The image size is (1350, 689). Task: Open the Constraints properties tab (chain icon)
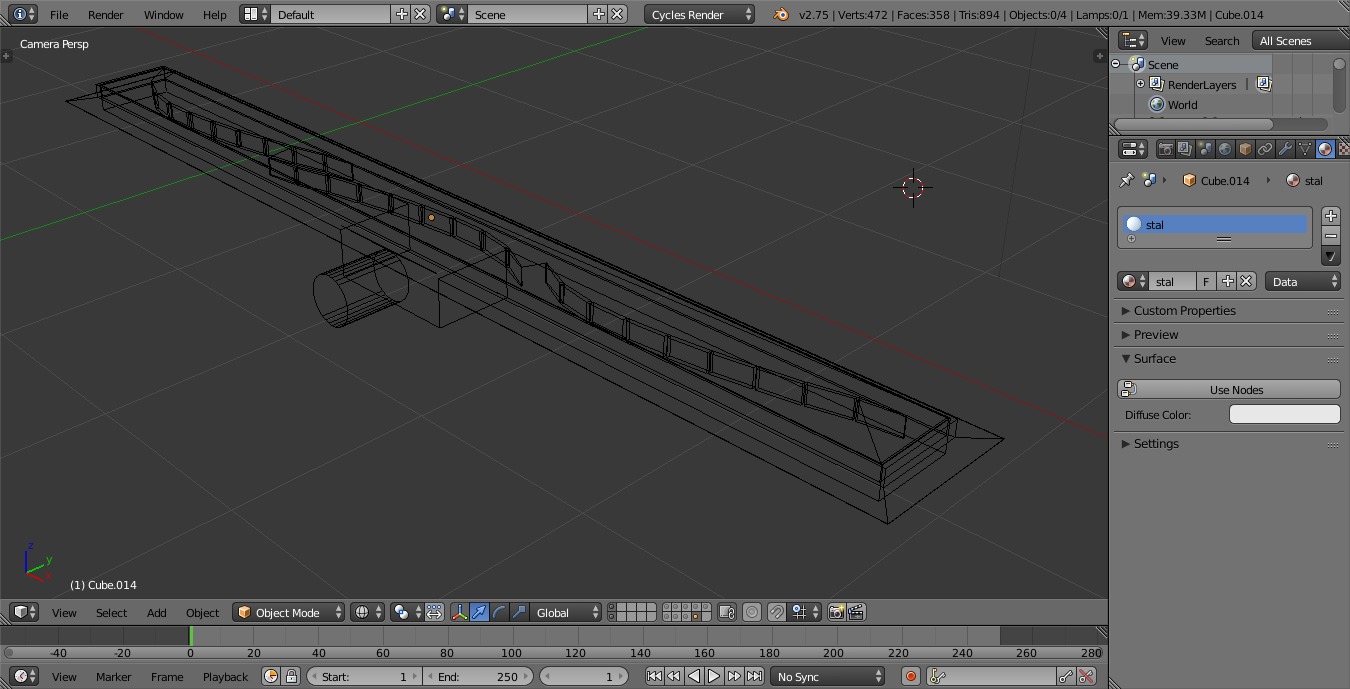pos(1265,149)
